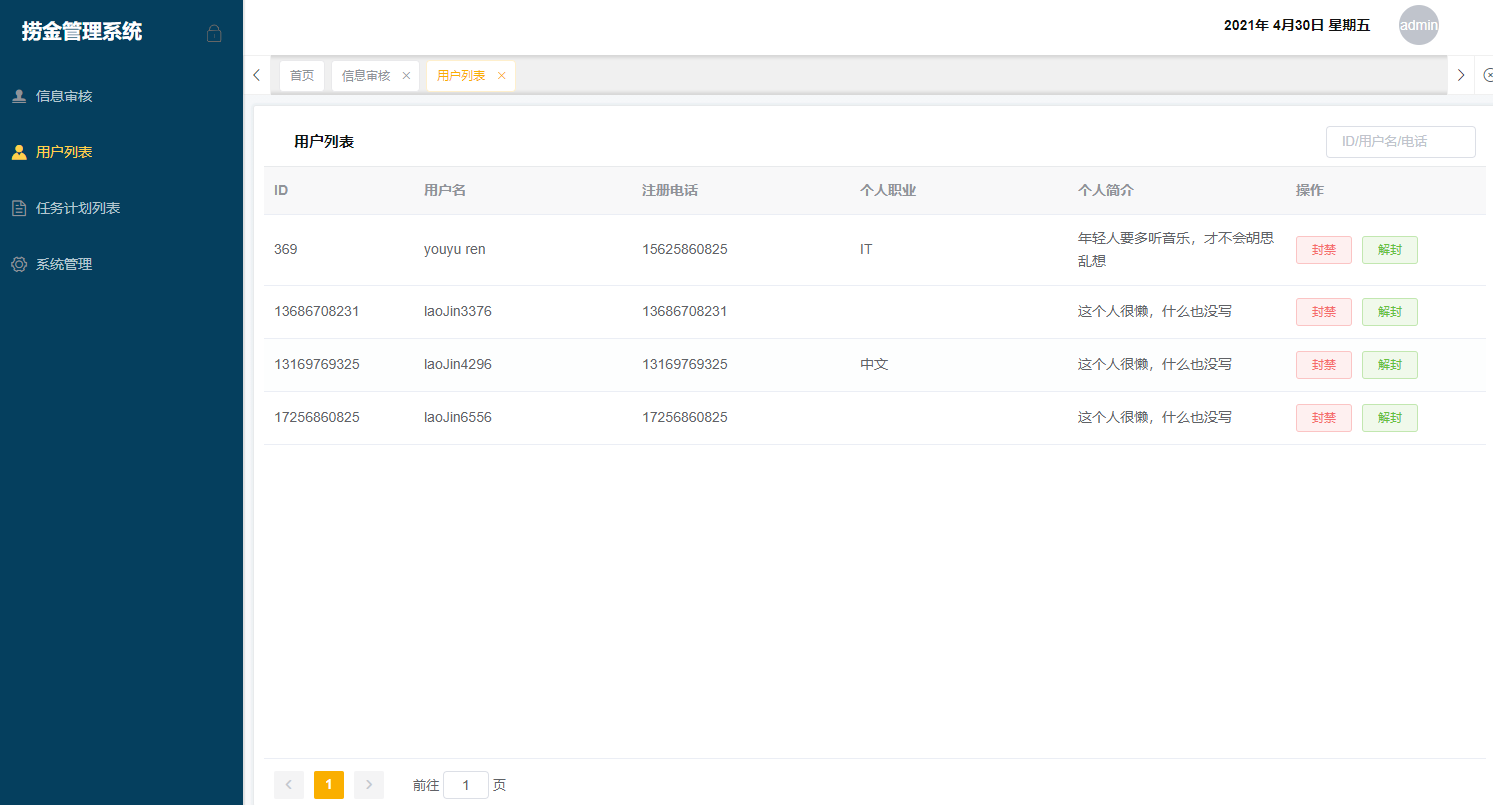Click the date 2021年 4月30日 星期五
Image resolution: width=1493 pixels, height=805 pixels.
point(1297,25)
